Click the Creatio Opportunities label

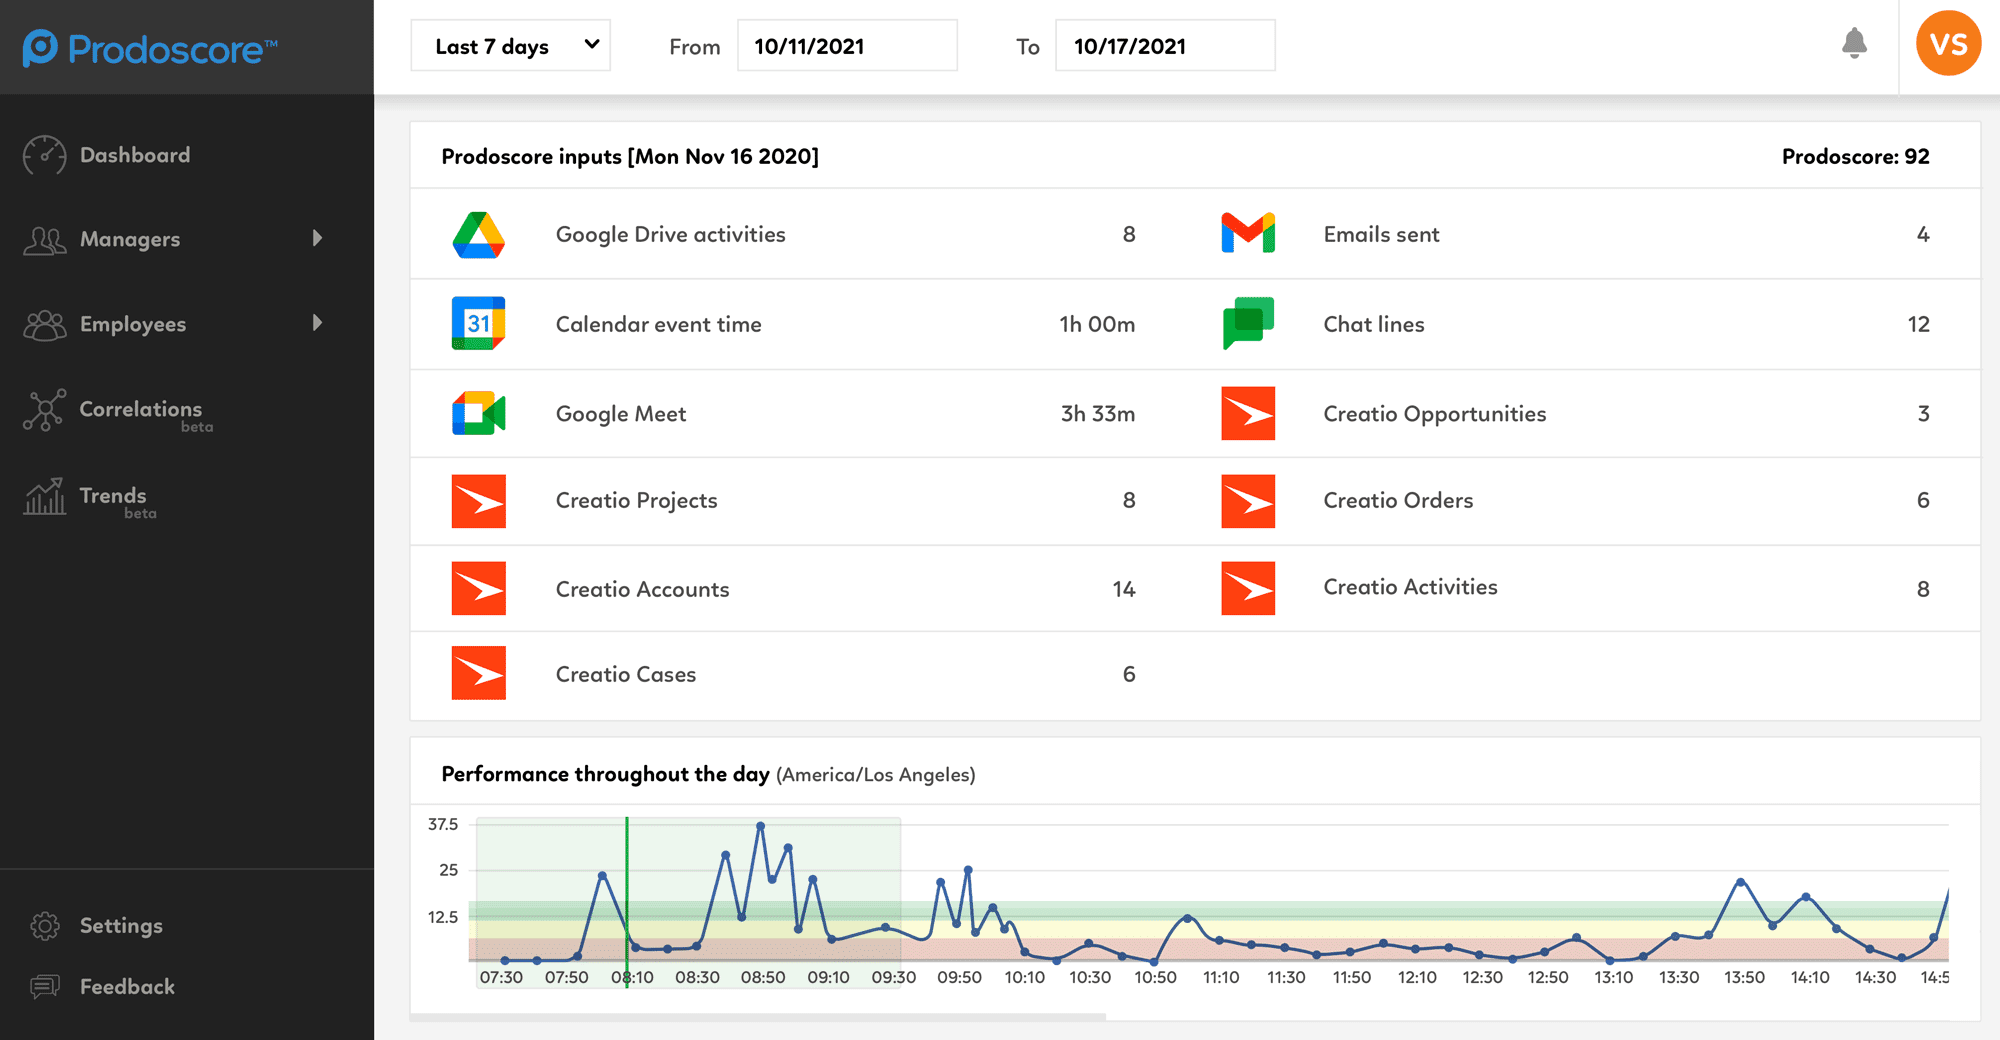[1434, 414]
